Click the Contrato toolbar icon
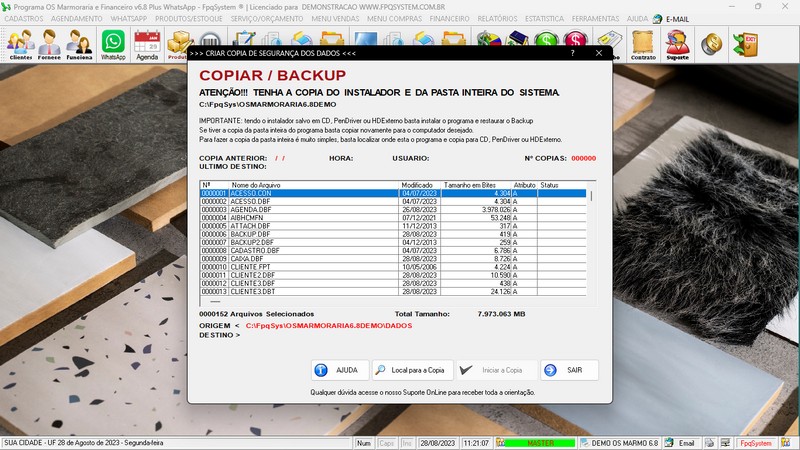 point(644,45)
